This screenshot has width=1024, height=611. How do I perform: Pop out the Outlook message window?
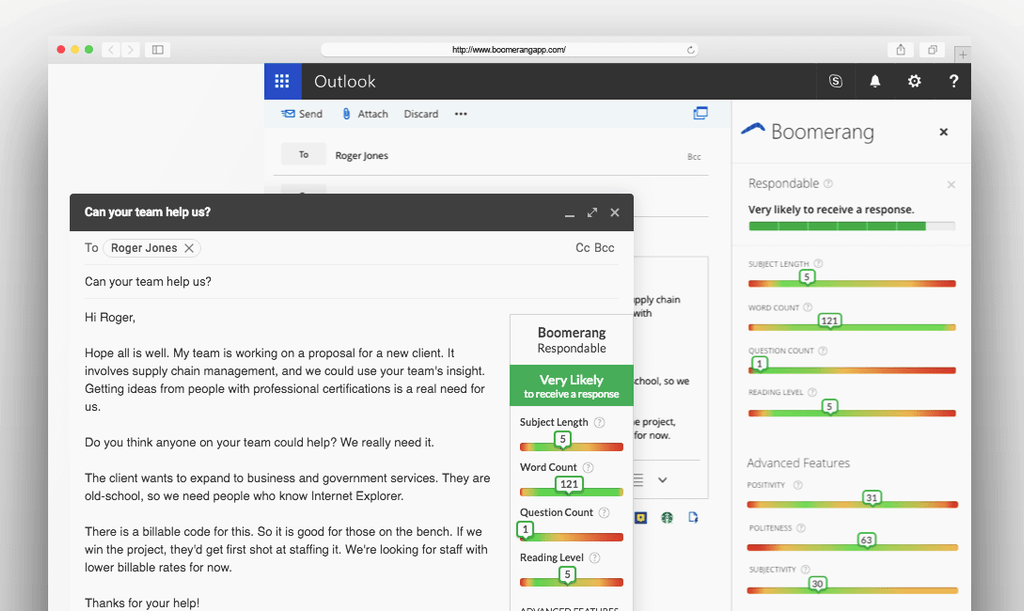[x=700, y=113]
